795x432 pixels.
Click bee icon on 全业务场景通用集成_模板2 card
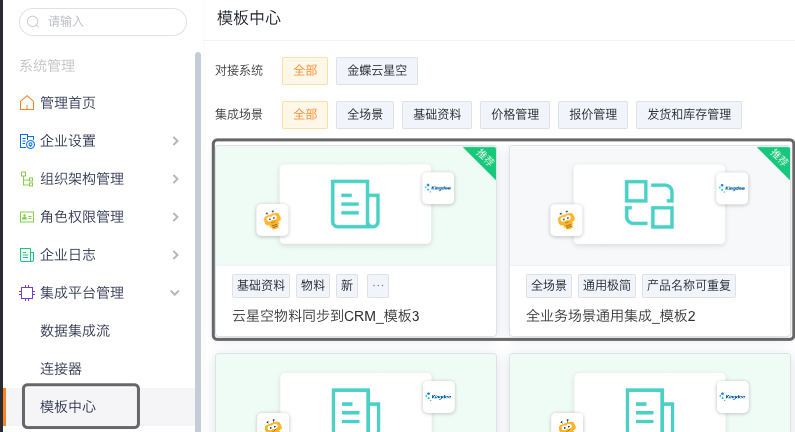566,220
